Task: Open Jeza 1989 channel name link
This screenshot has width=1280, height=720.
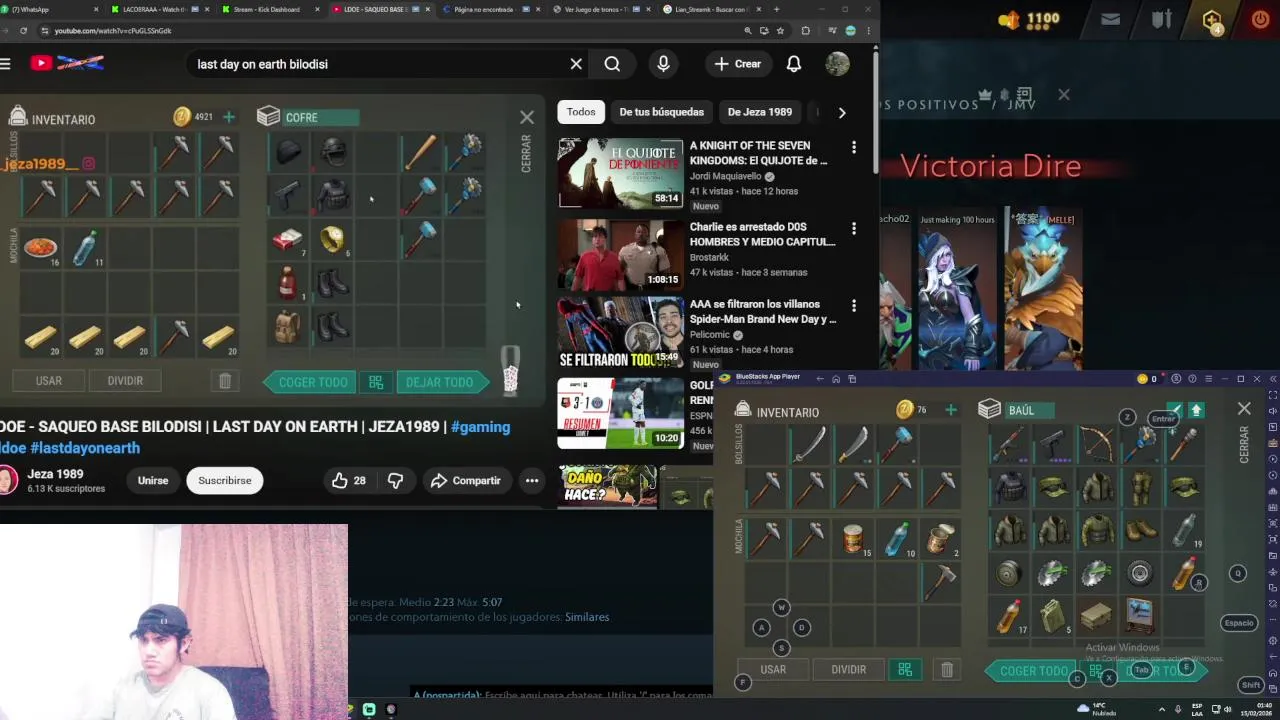Action: click(55, 474)
